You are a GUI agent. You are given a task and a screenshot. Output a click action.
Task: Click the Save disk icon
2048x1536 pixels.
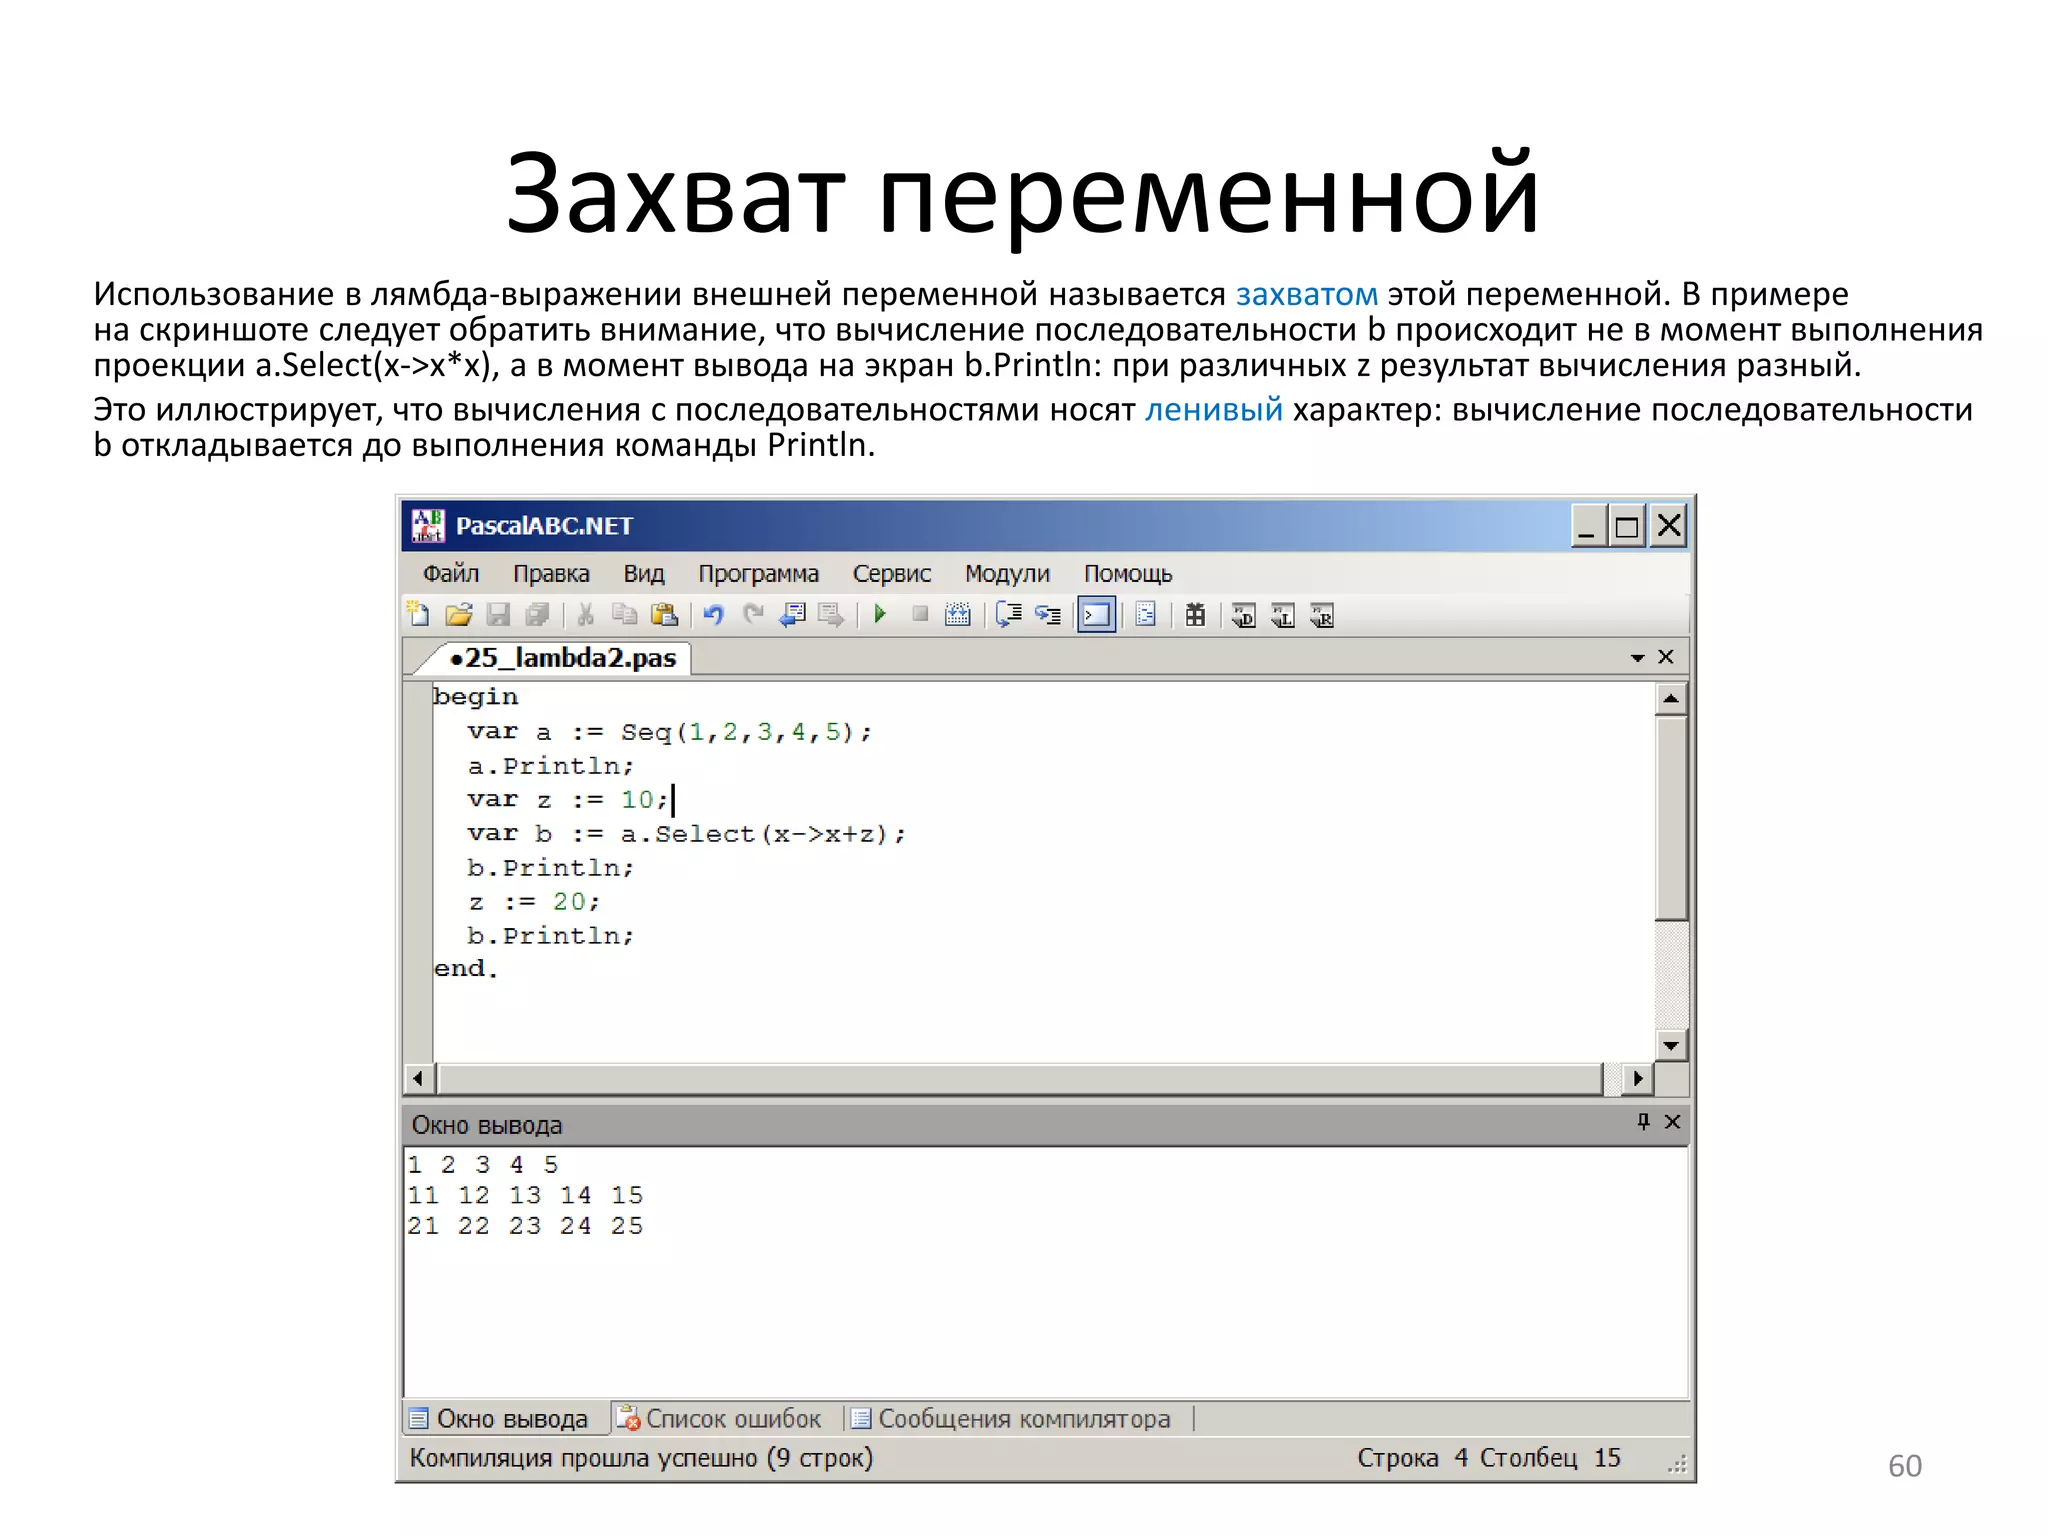[498, 614]
